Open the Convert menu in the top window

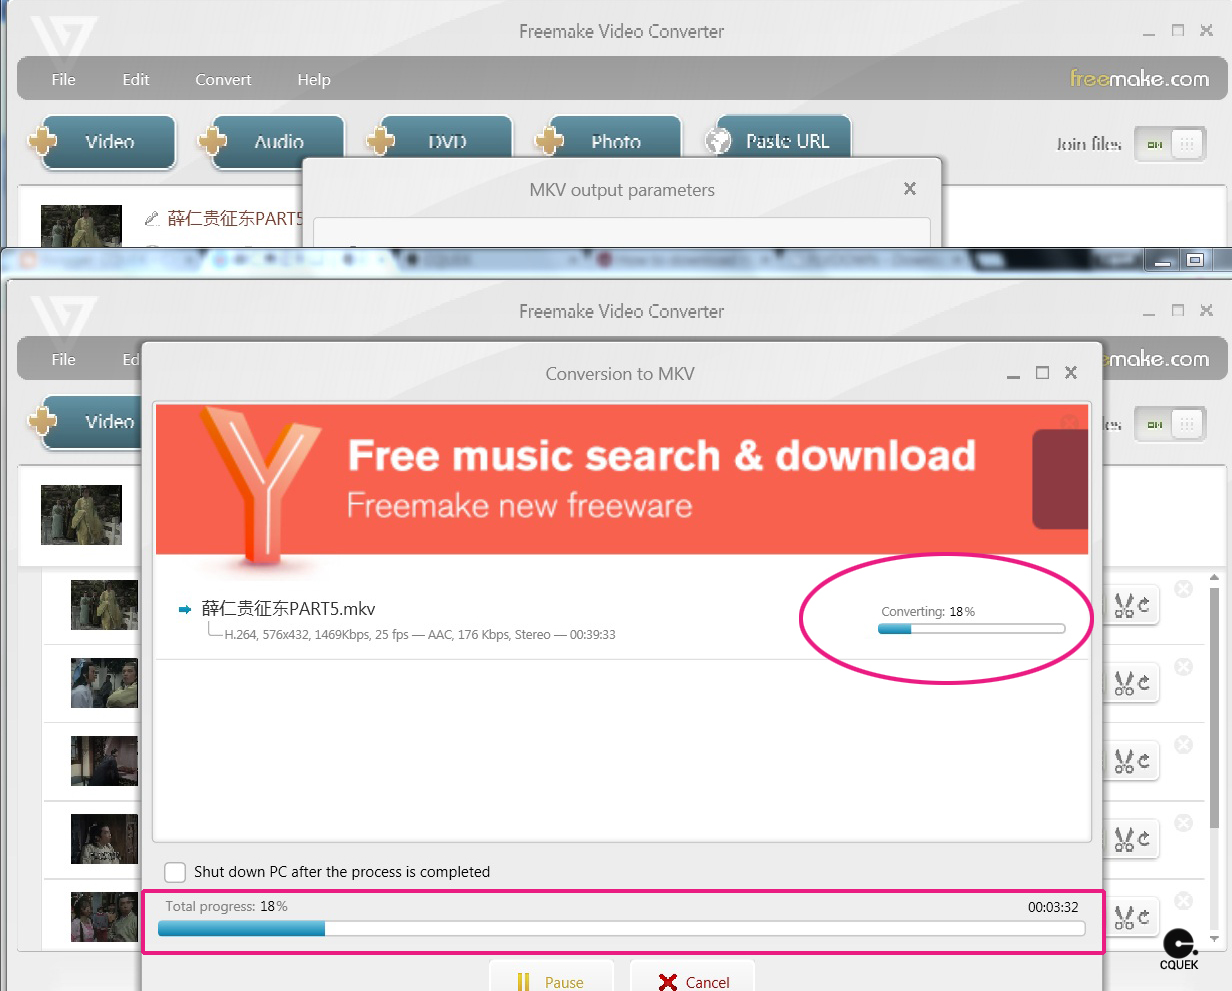pos(223,80)
